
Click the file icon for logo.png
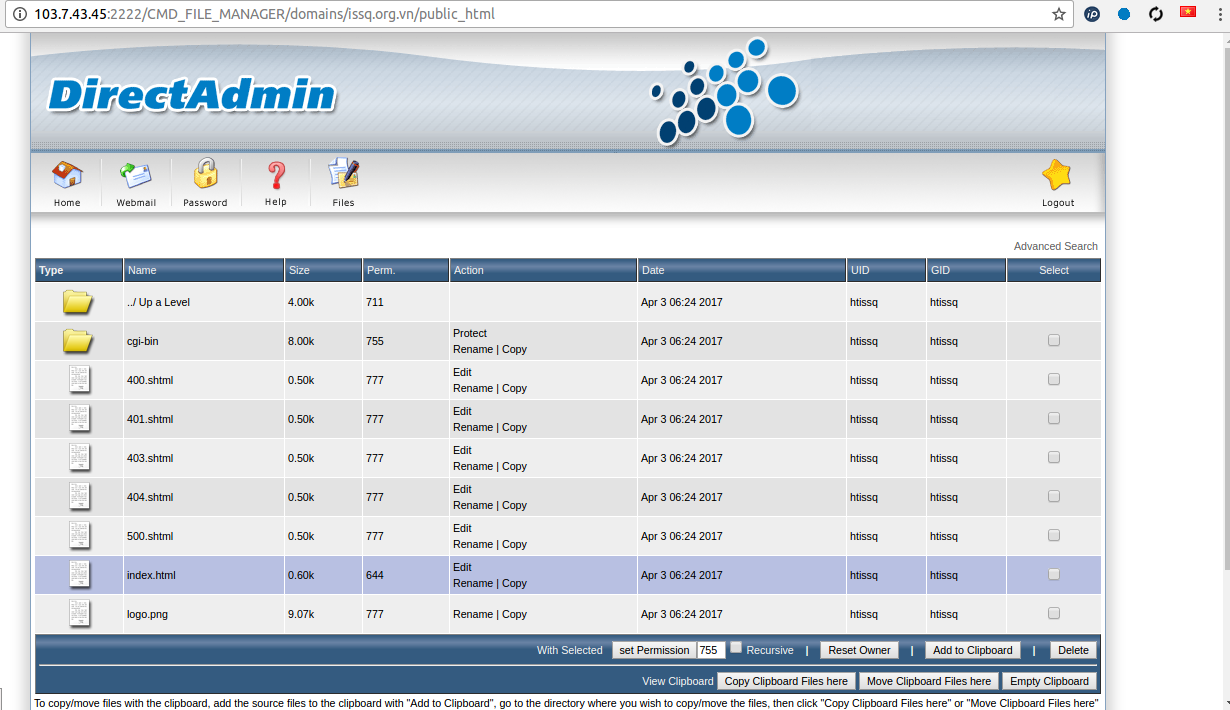[x=79, y=614]
